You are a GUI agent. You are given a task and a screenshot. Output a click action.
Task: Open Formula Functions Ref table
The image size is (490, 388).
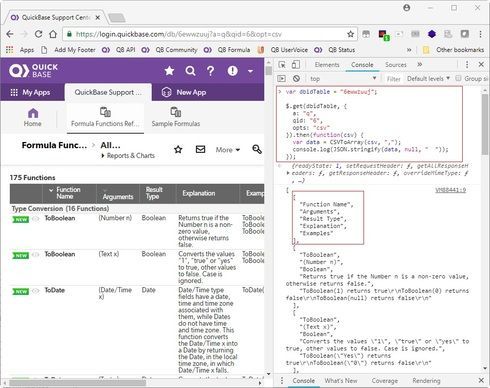105,117
